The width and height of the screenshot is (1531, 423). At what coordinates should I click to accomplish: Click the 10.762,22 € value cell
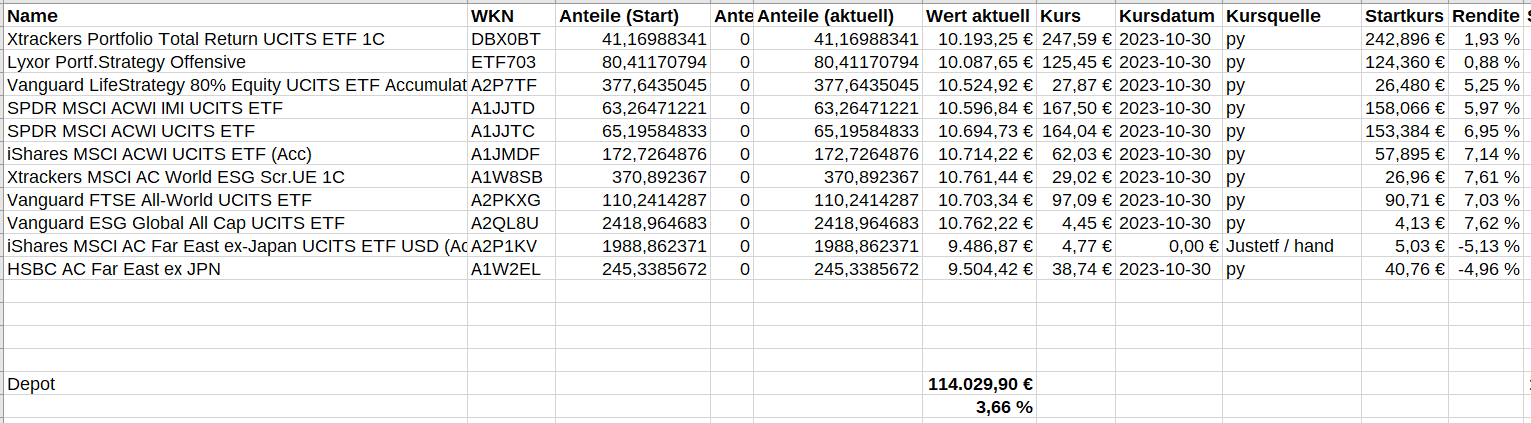(979, 223)
